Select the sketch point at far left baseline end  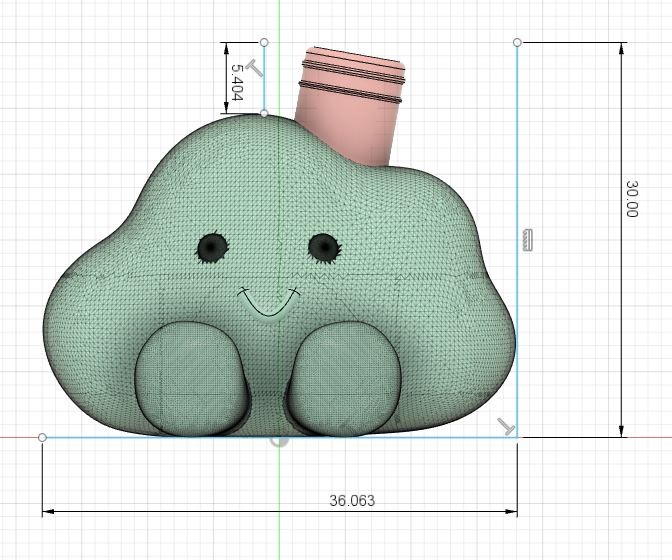click(x=42, y=437)
